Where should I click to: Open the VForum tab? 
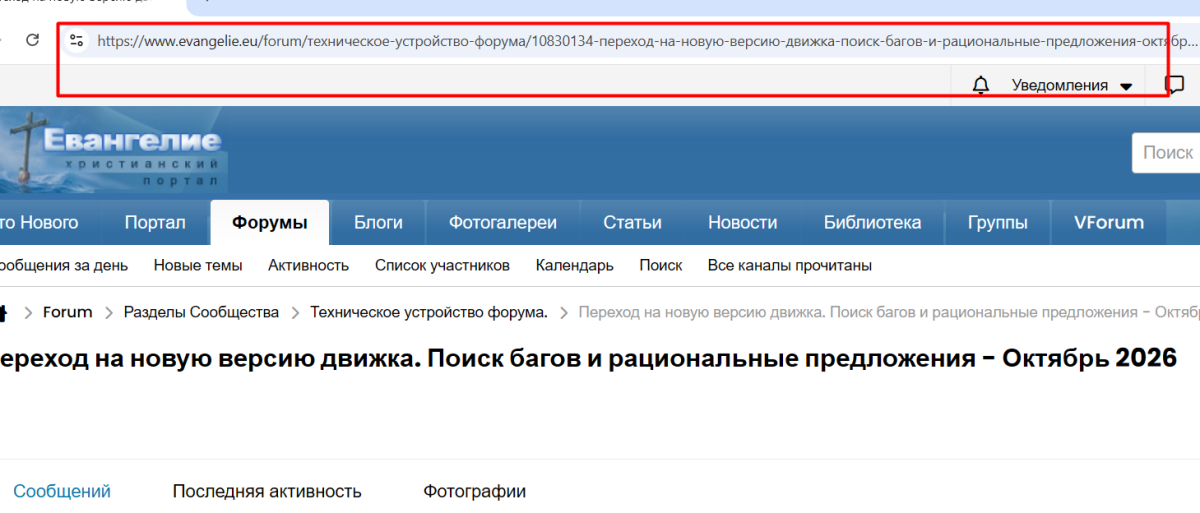point(1108,223)
